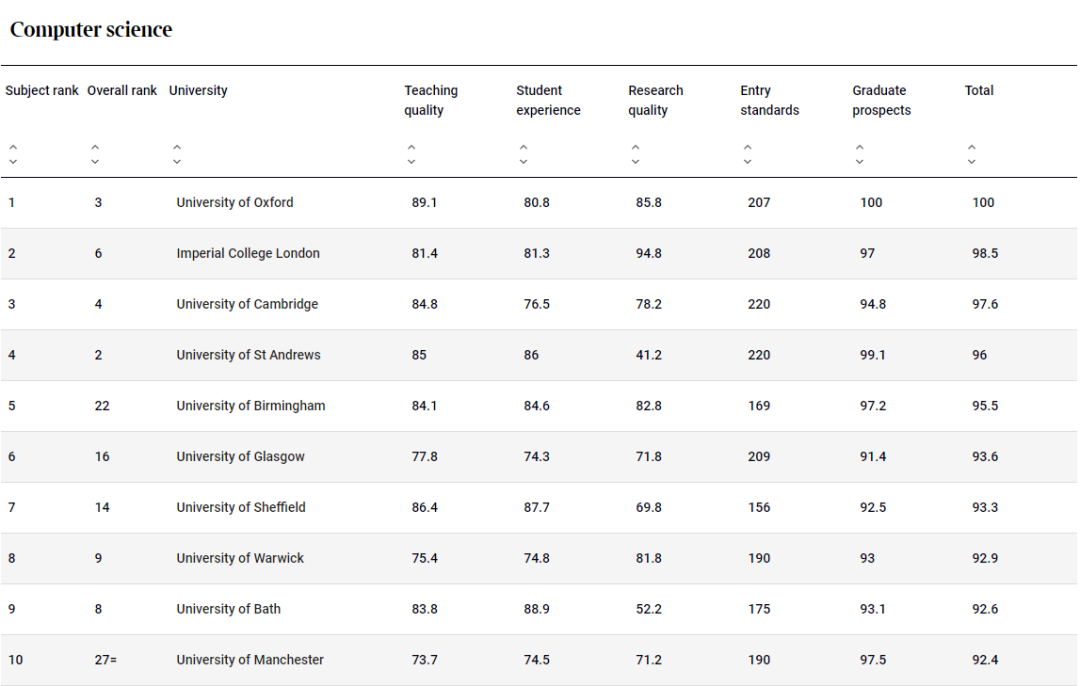Sort by Teaching quality arrows
The height and width of the screenshot is (686, 1080).
411,154
